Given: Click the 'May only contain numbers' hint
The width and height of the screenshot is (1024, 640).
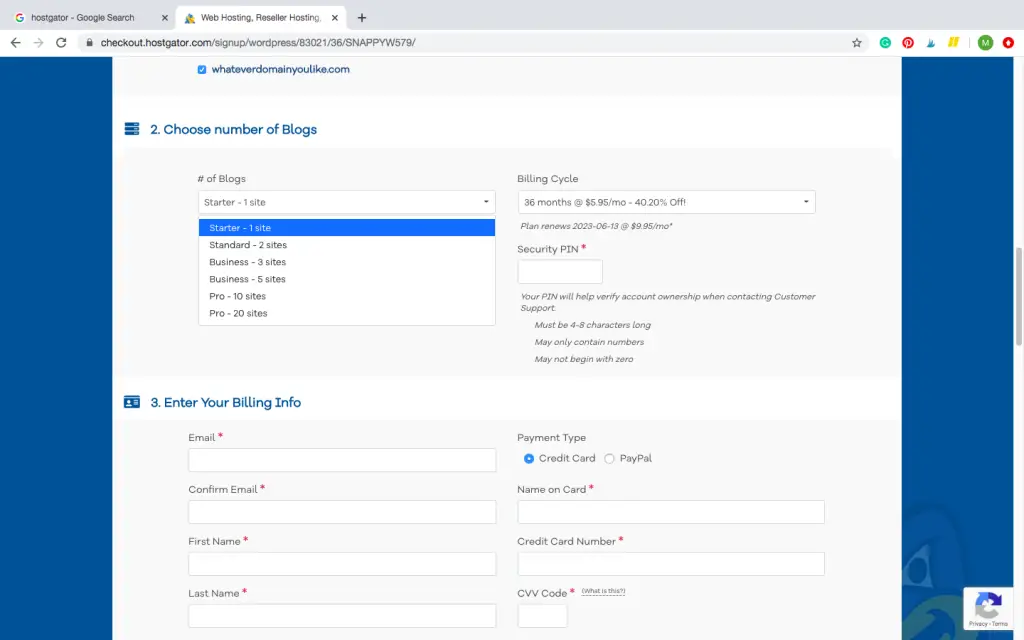Looking at the screenshot, I should (x=589, y=342).
